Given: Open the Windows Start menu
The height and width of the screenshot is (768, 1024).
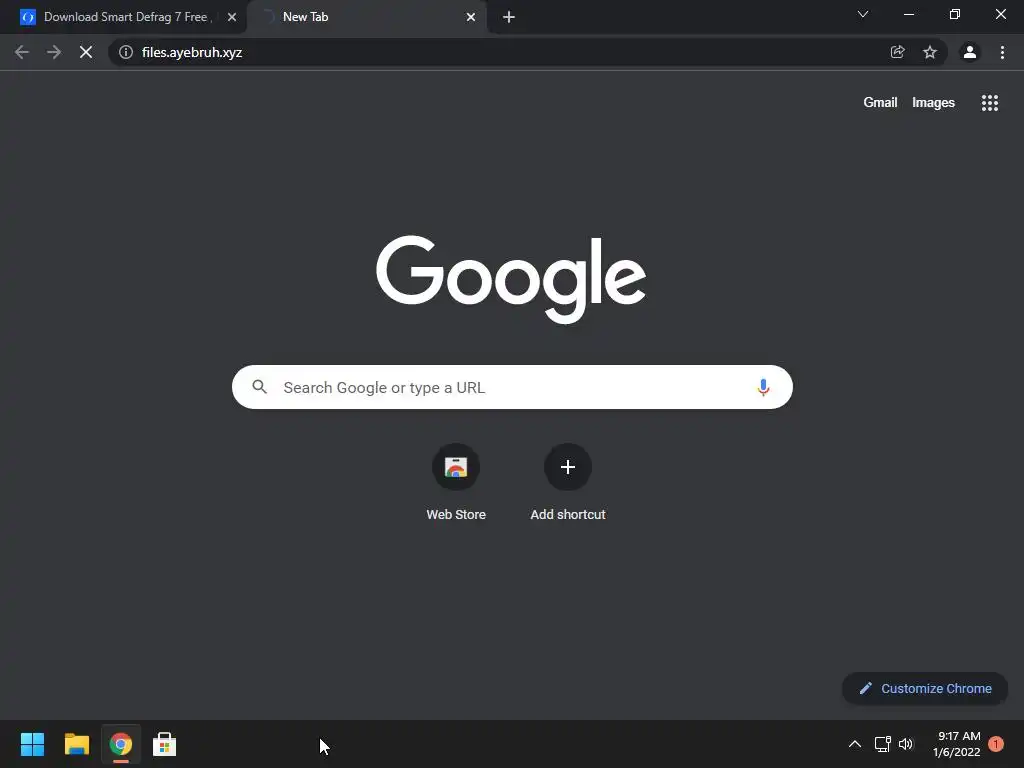Looking at the screenshot, I should (x=32, y=744).
